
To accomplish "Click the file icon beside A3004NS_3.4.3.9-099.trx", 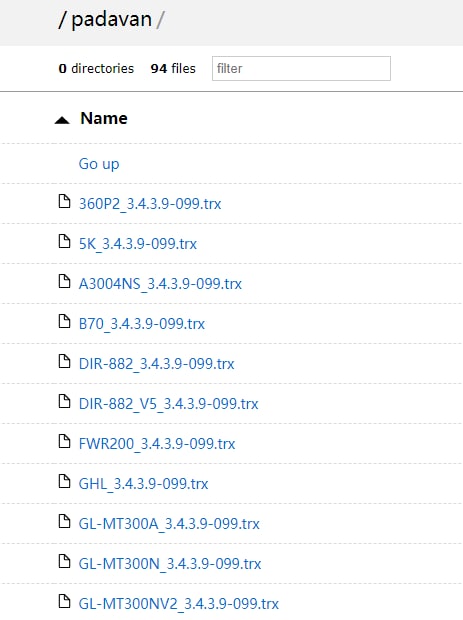I will (64, 281).
